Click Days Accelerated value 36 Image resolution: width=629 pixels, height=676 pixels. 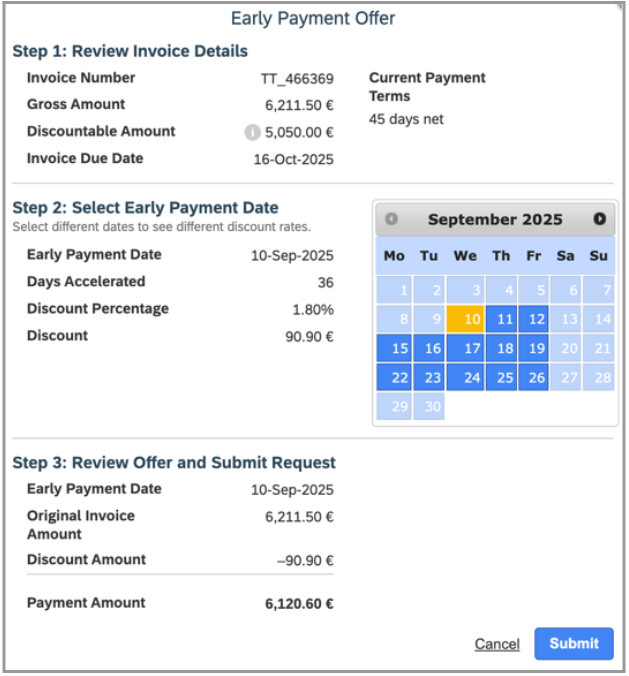[x=325, y=282]
